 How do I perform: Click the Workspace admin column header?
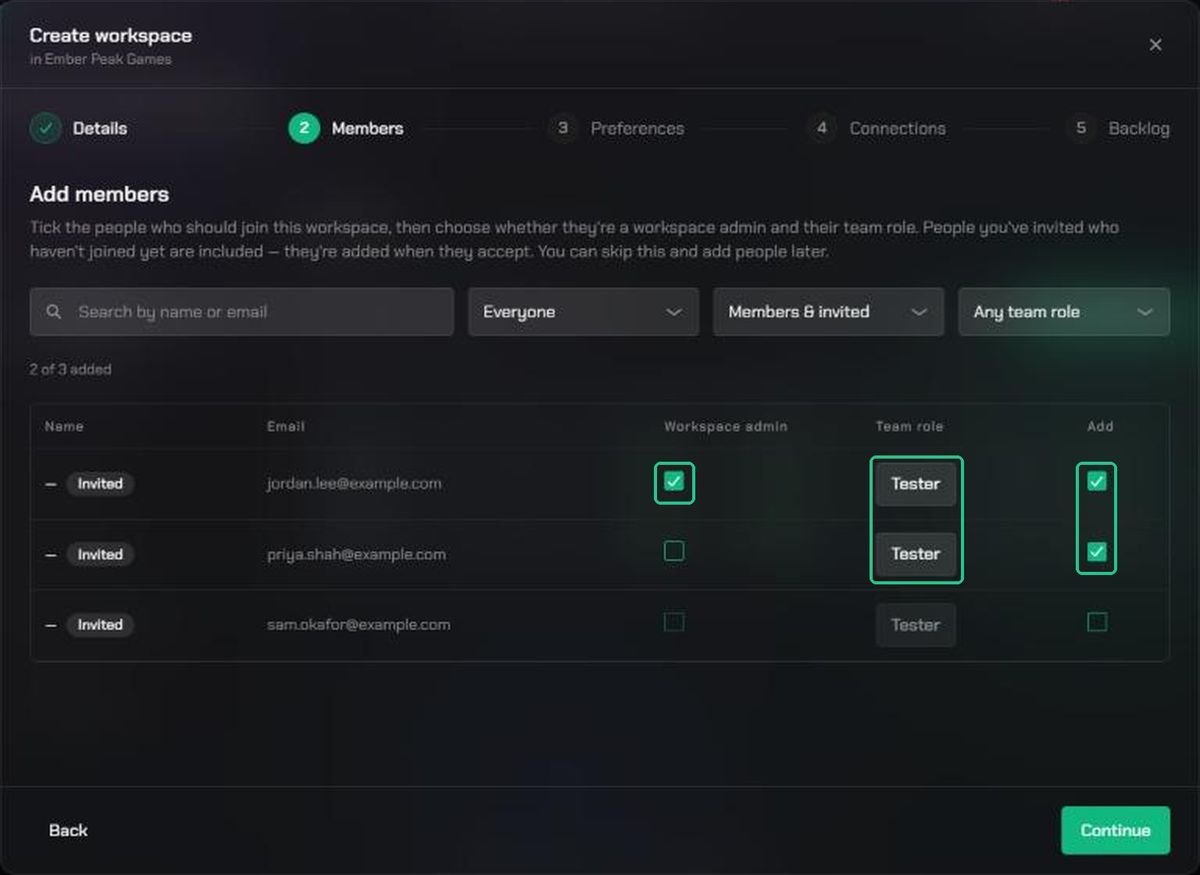click(x=726, y=426)
